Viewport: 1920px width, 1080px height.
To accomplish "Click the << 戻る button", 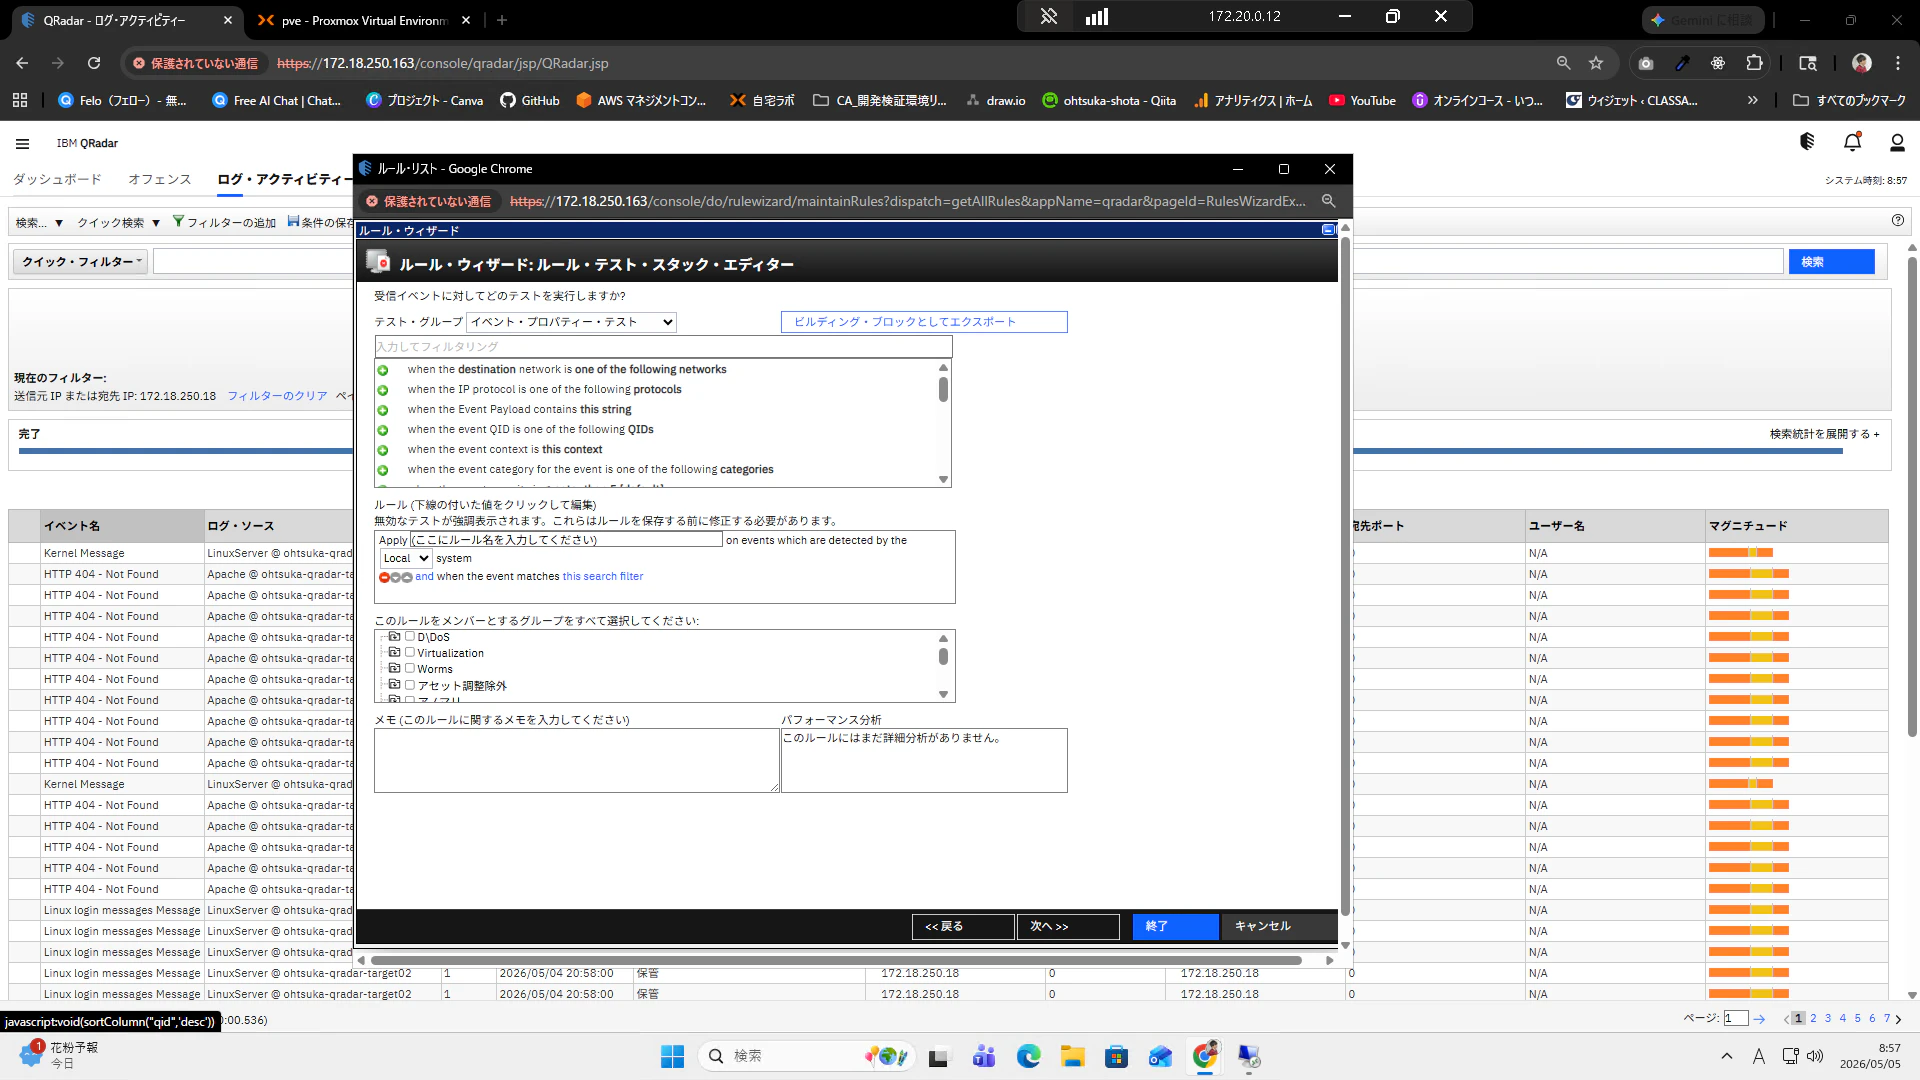I will pyautogui.click(x=963, y=927).
